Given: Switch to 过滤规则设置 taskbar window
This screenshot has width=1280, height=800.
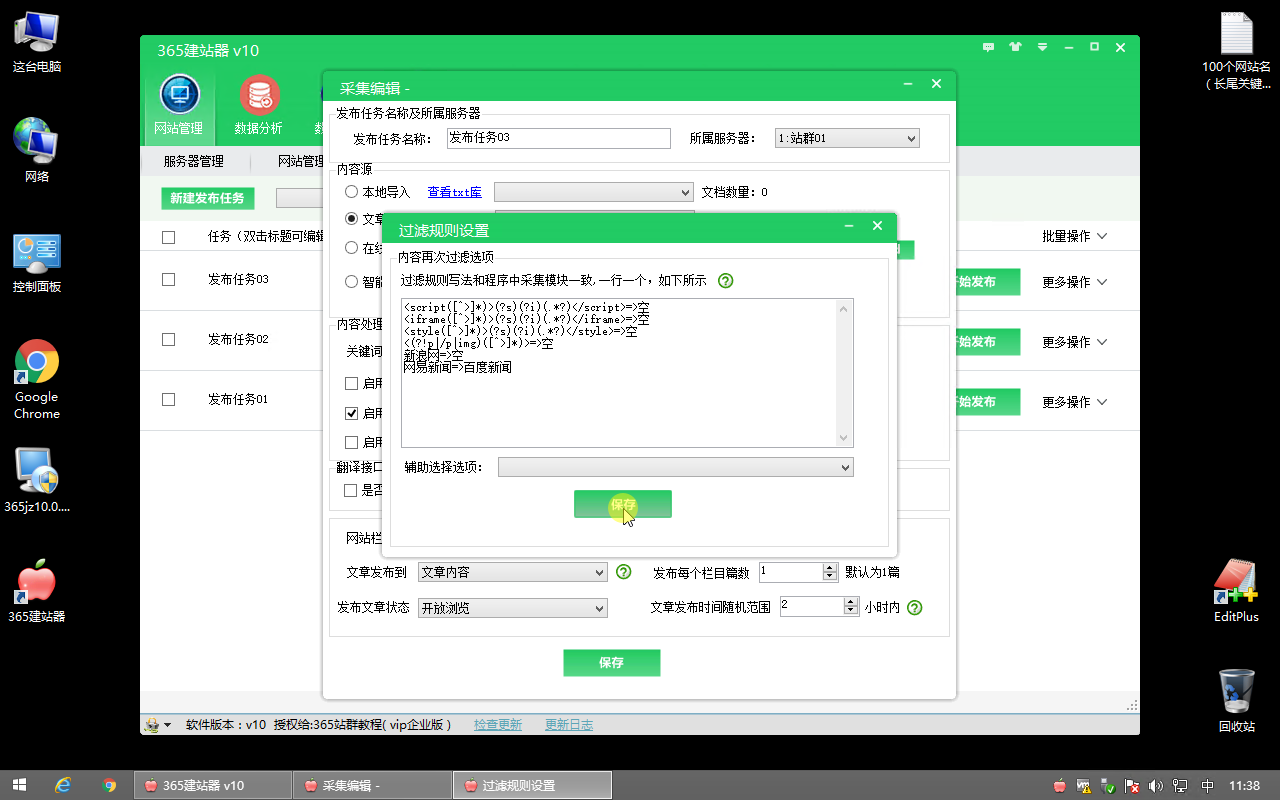Looking at the screenshot, I should (x=532, y=785).
